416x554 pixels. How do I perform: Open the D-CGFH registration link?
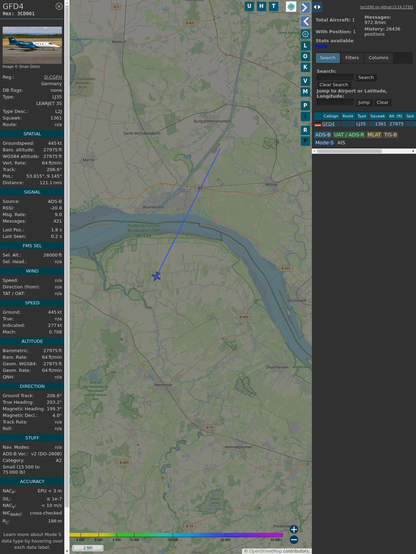tap(53, 77)
